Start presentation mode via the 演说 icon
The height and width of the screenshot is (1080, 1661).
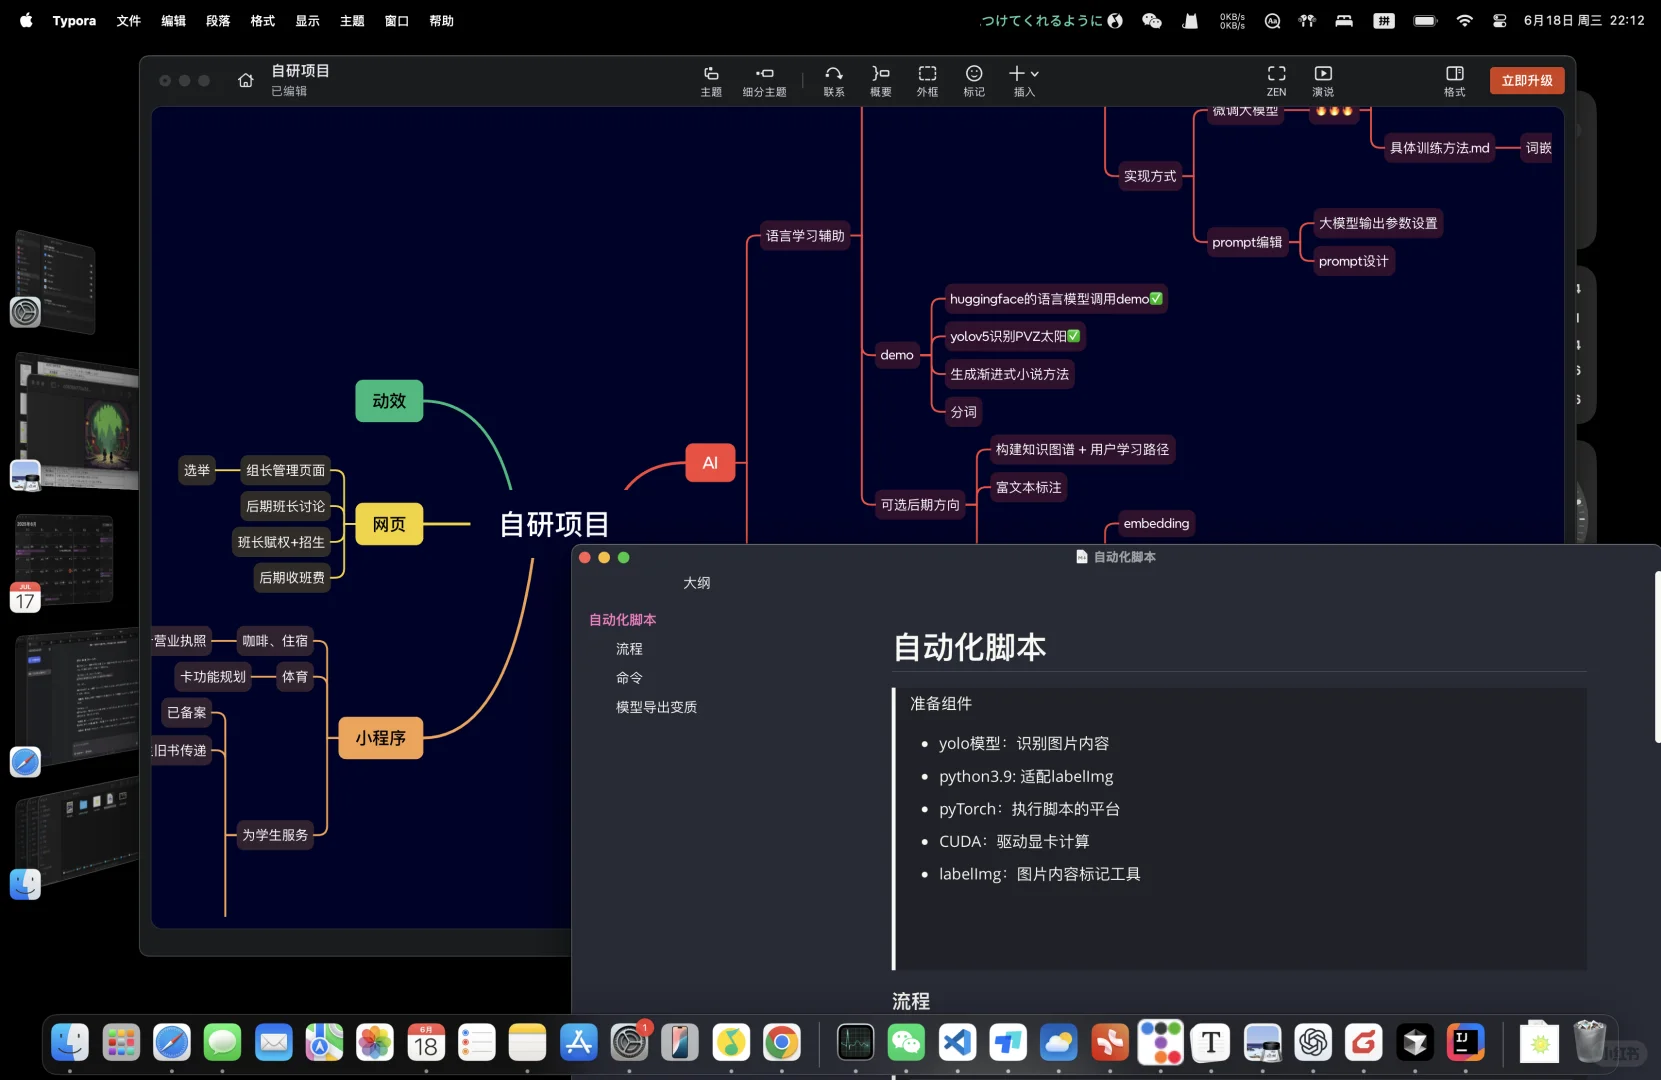(1323, 80)
